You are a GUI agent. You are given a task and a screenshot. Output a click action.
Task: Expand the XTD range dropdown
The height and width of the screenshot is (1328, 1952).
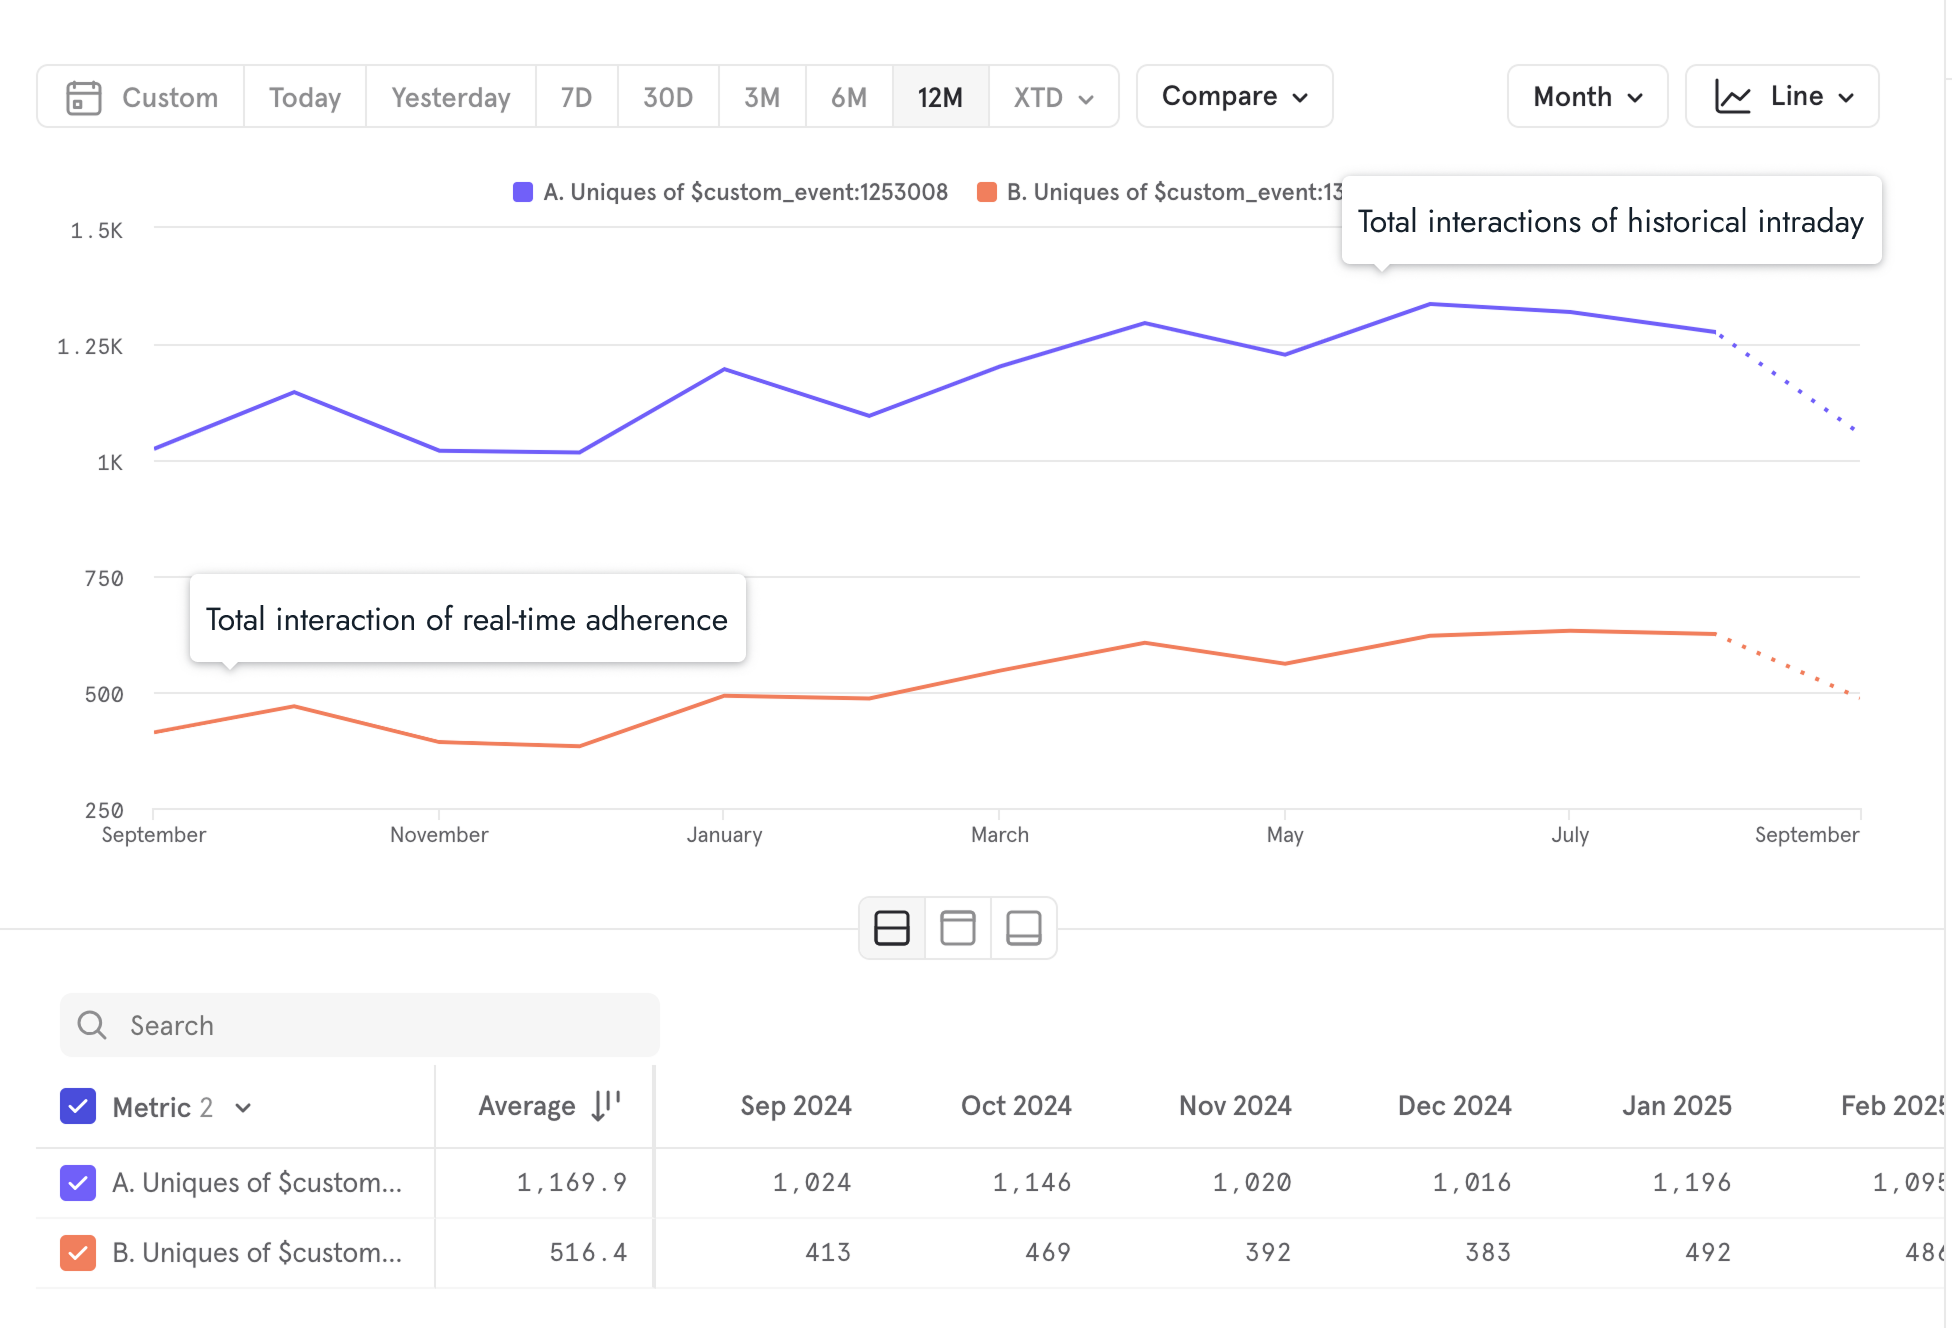(x=1053, y=98)
